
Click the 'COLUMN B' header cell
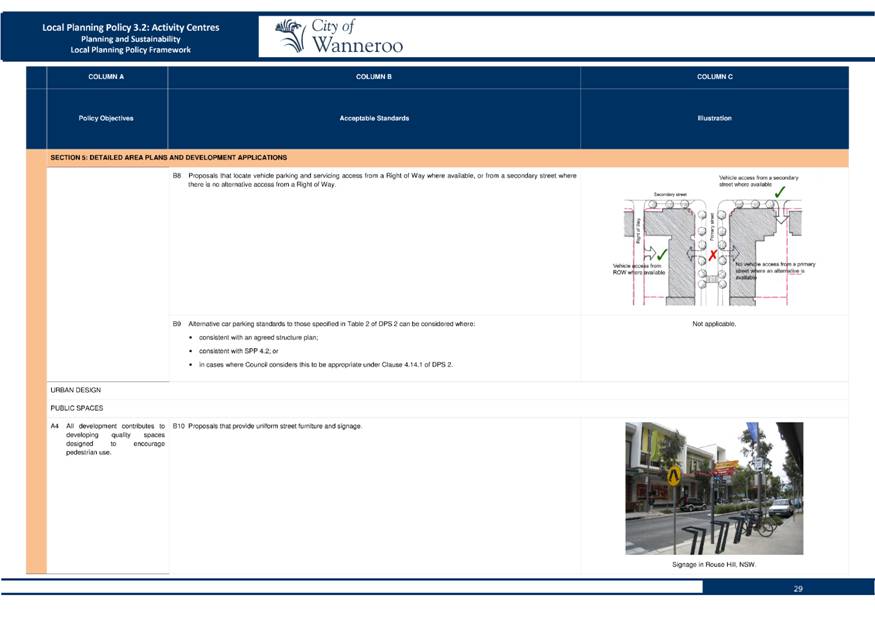374,76
